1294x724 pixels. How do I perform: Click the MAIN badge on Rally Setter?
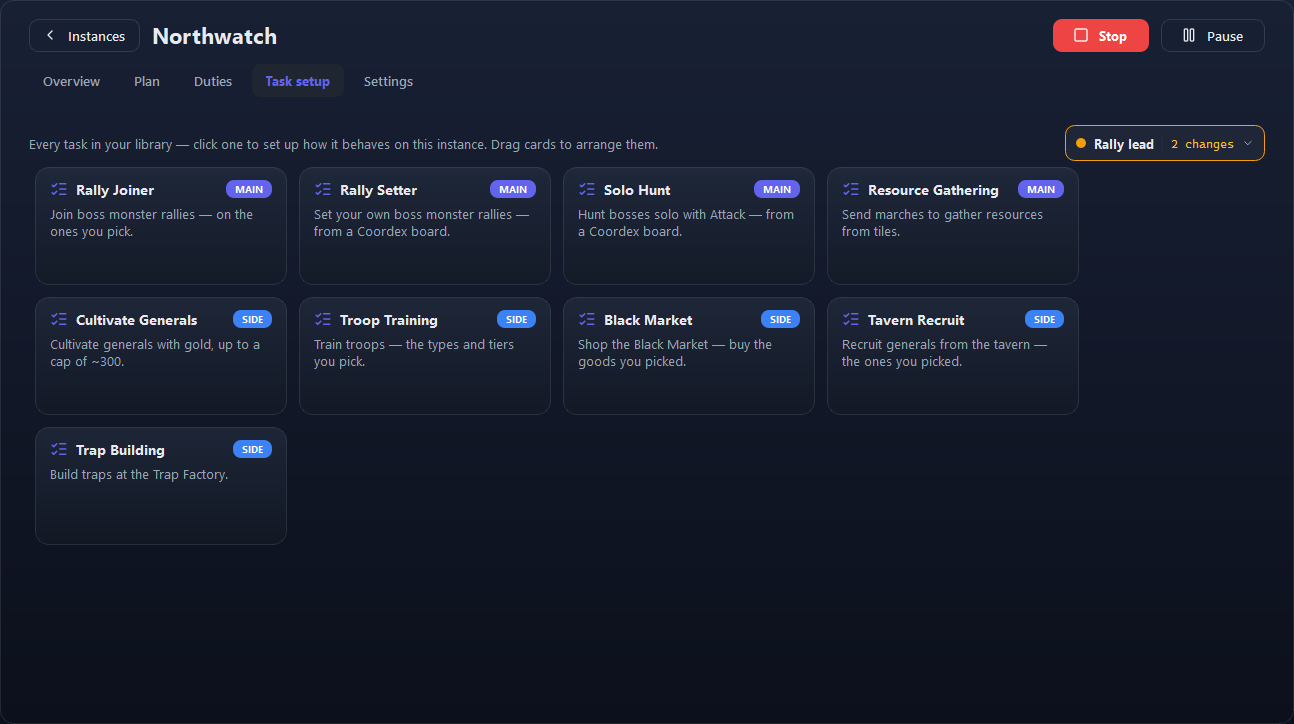[513, 189]
